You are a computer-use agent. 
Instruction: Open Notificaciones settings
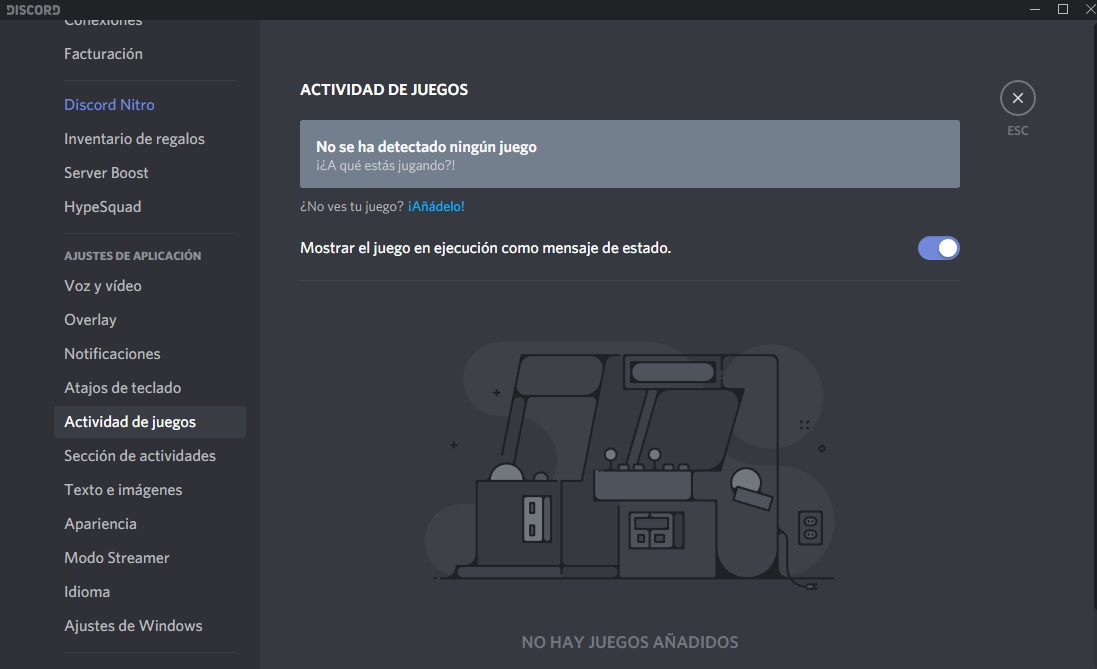[x=112, y=354]
